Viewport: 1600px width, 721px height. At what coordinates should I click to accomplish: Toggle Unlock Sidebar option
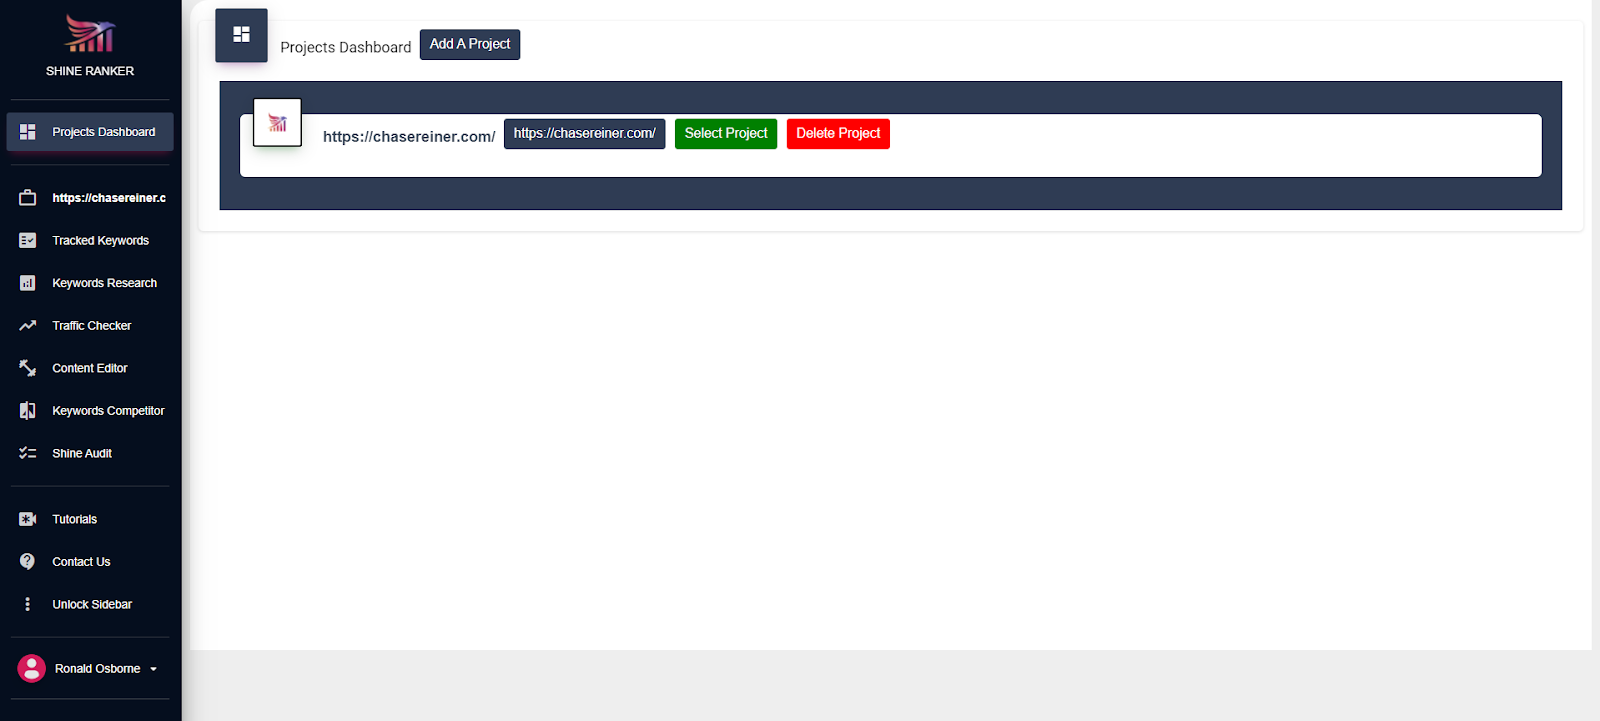(90, 604)
